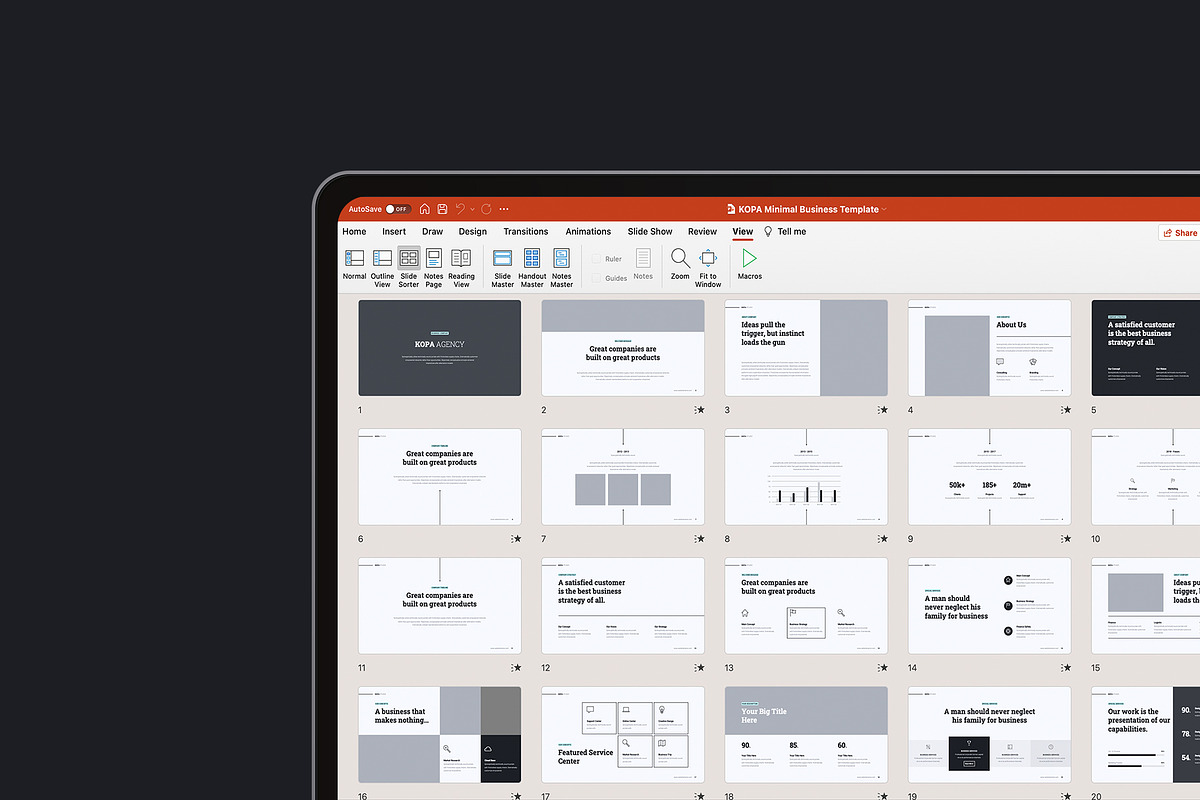1200x800 pixels.
Task: Click the transition star icon under slide 13
Action: click(x=882, y=668)
